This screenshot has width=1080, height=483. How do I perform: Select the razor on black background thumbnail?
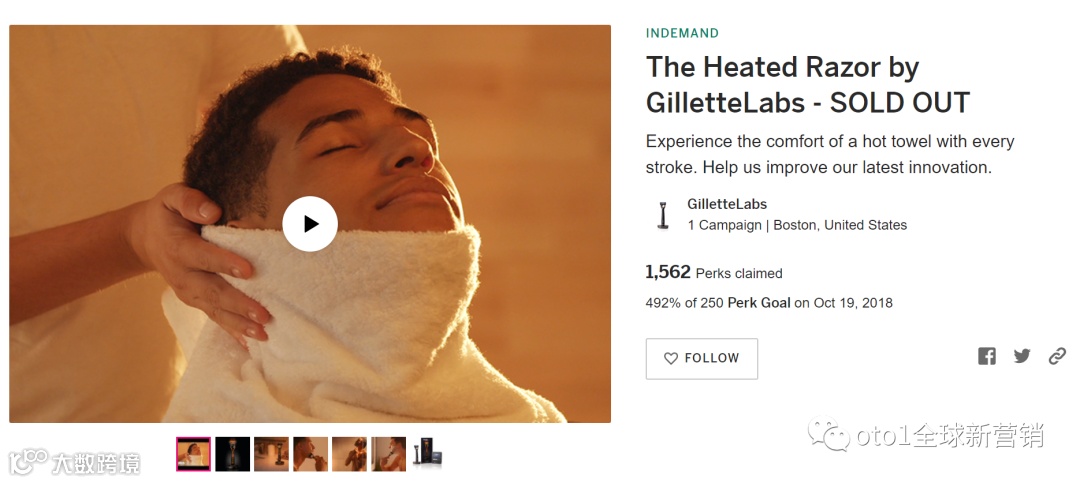[x=232, y=454]
